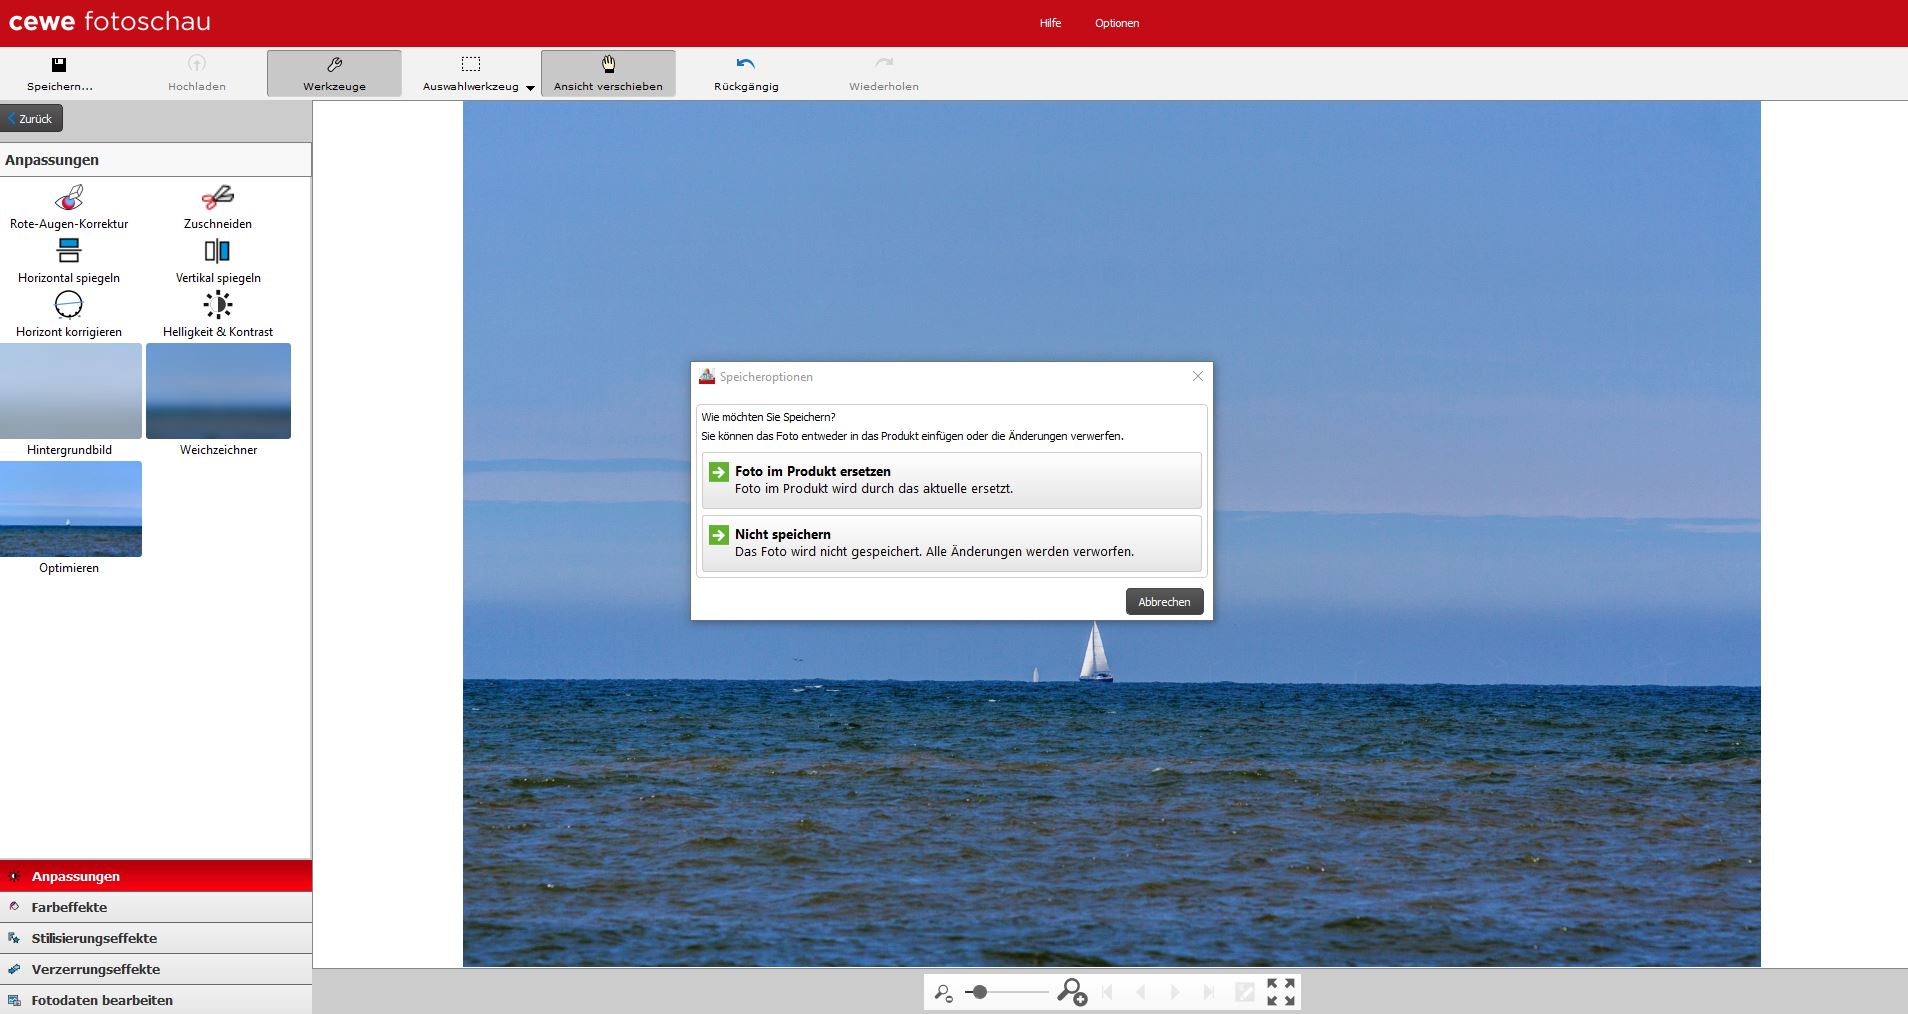
Task: Toggle the Ansicht verschieben hand tool
Action: pyautogui.click(x=608, y=65)
